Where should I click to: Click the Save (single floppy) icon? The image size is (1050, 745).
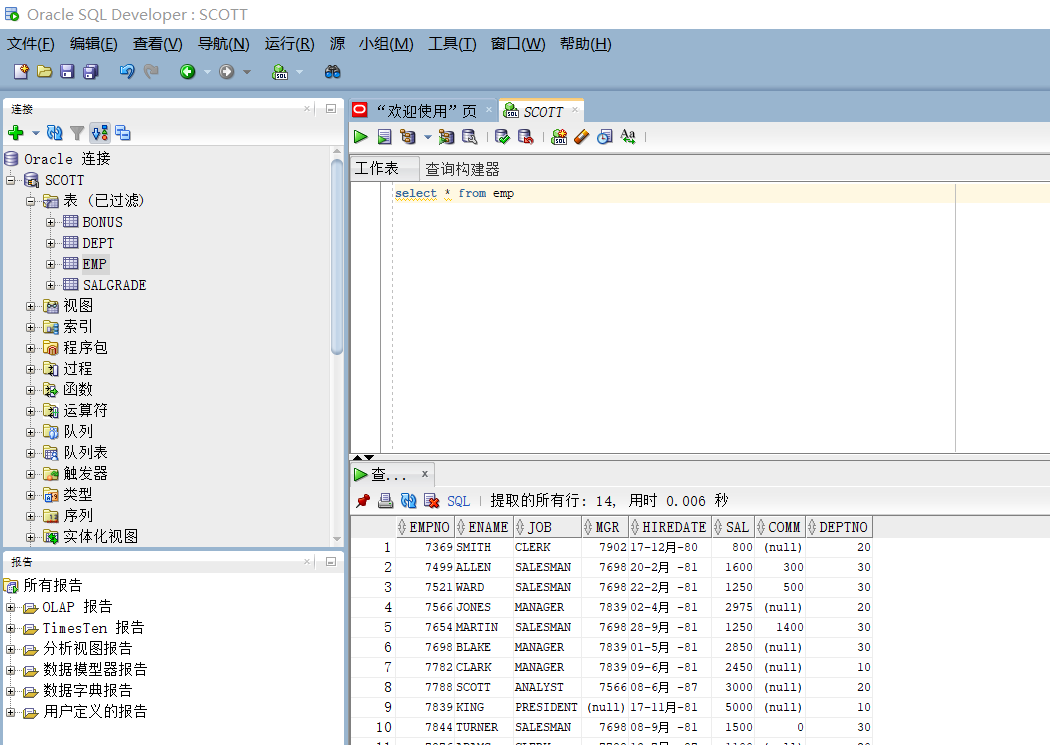67,71
